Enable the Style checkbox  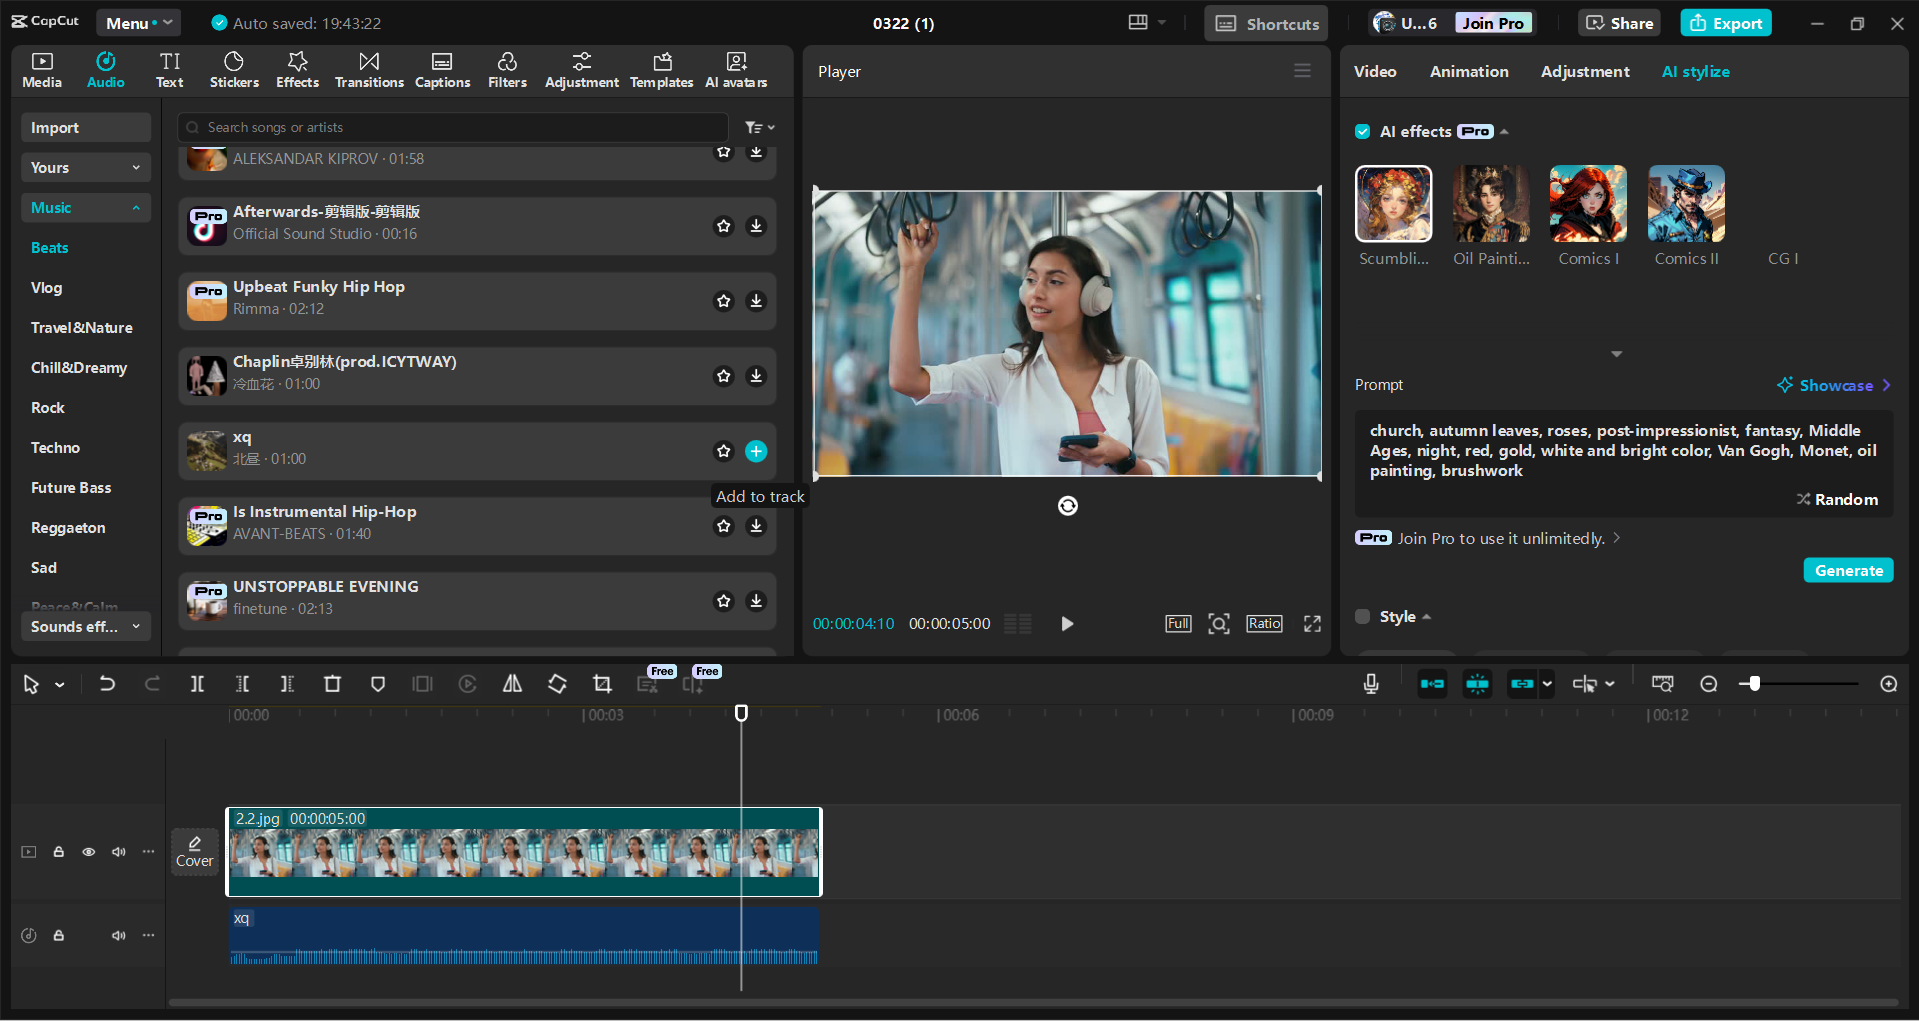pos(1362,617)
